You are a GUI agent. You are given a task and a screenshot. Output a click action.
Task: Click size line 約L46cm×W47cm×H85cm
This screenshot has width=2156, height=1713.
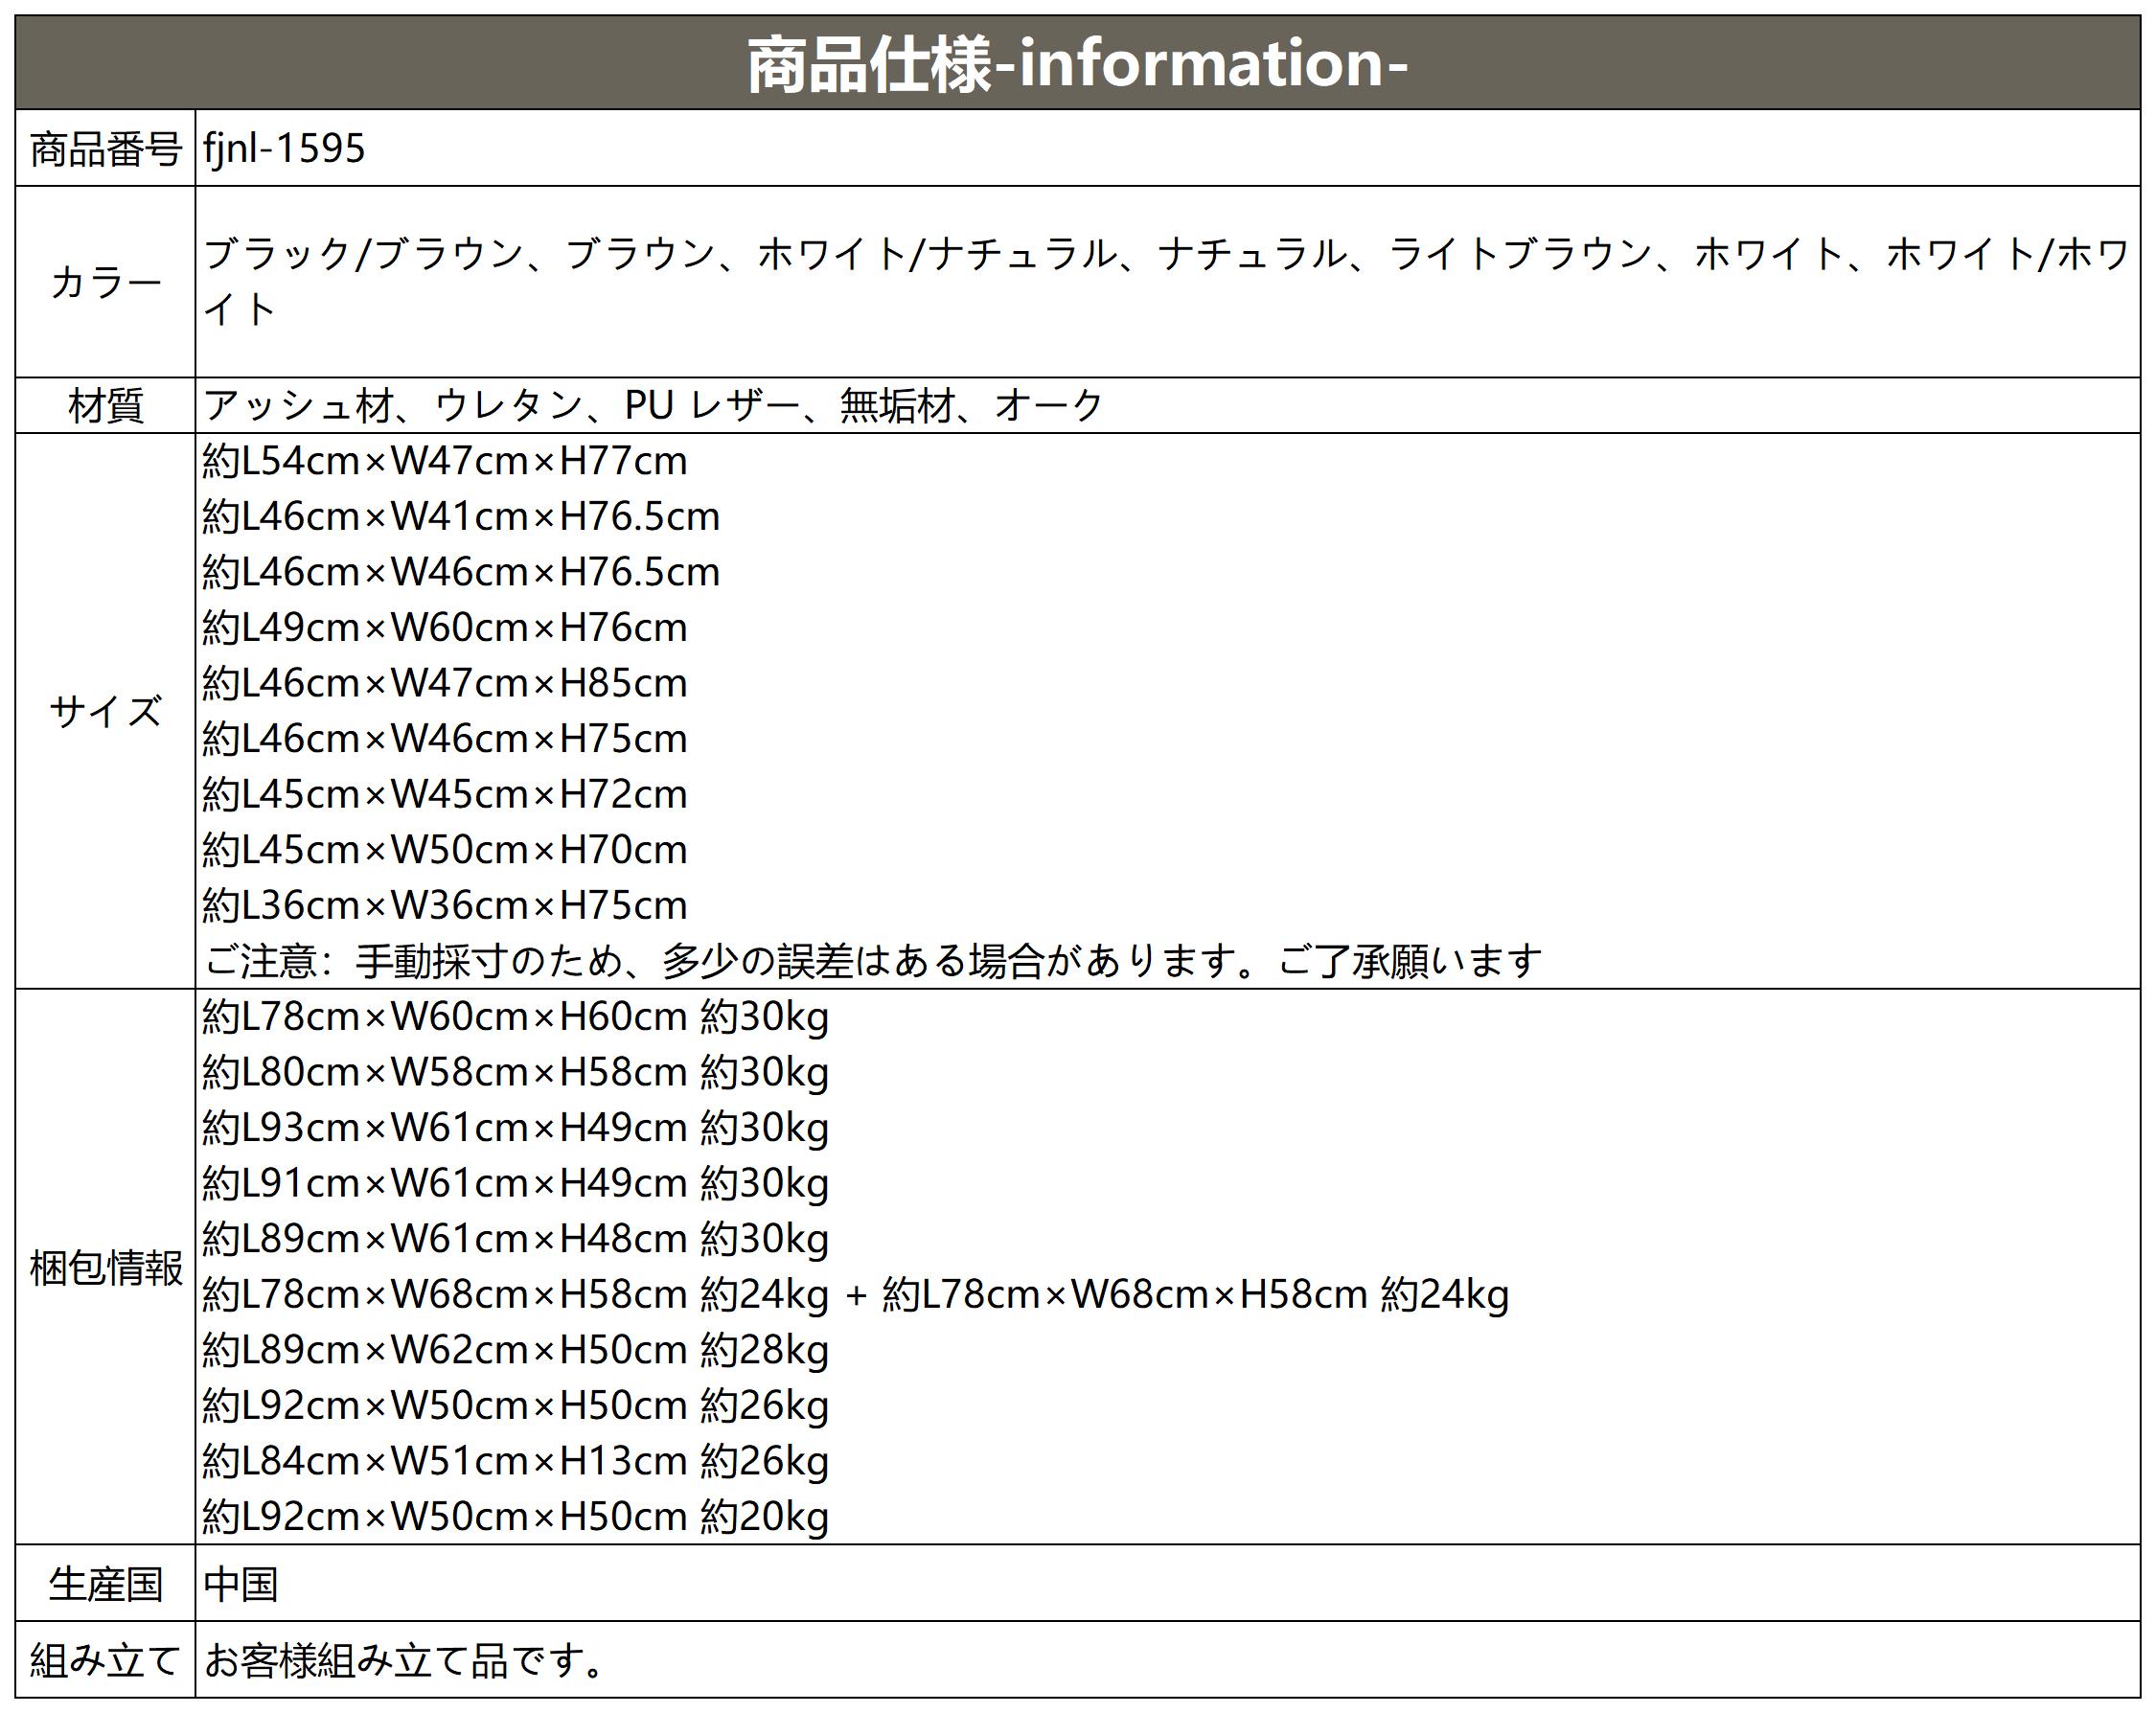coord(445,684)
